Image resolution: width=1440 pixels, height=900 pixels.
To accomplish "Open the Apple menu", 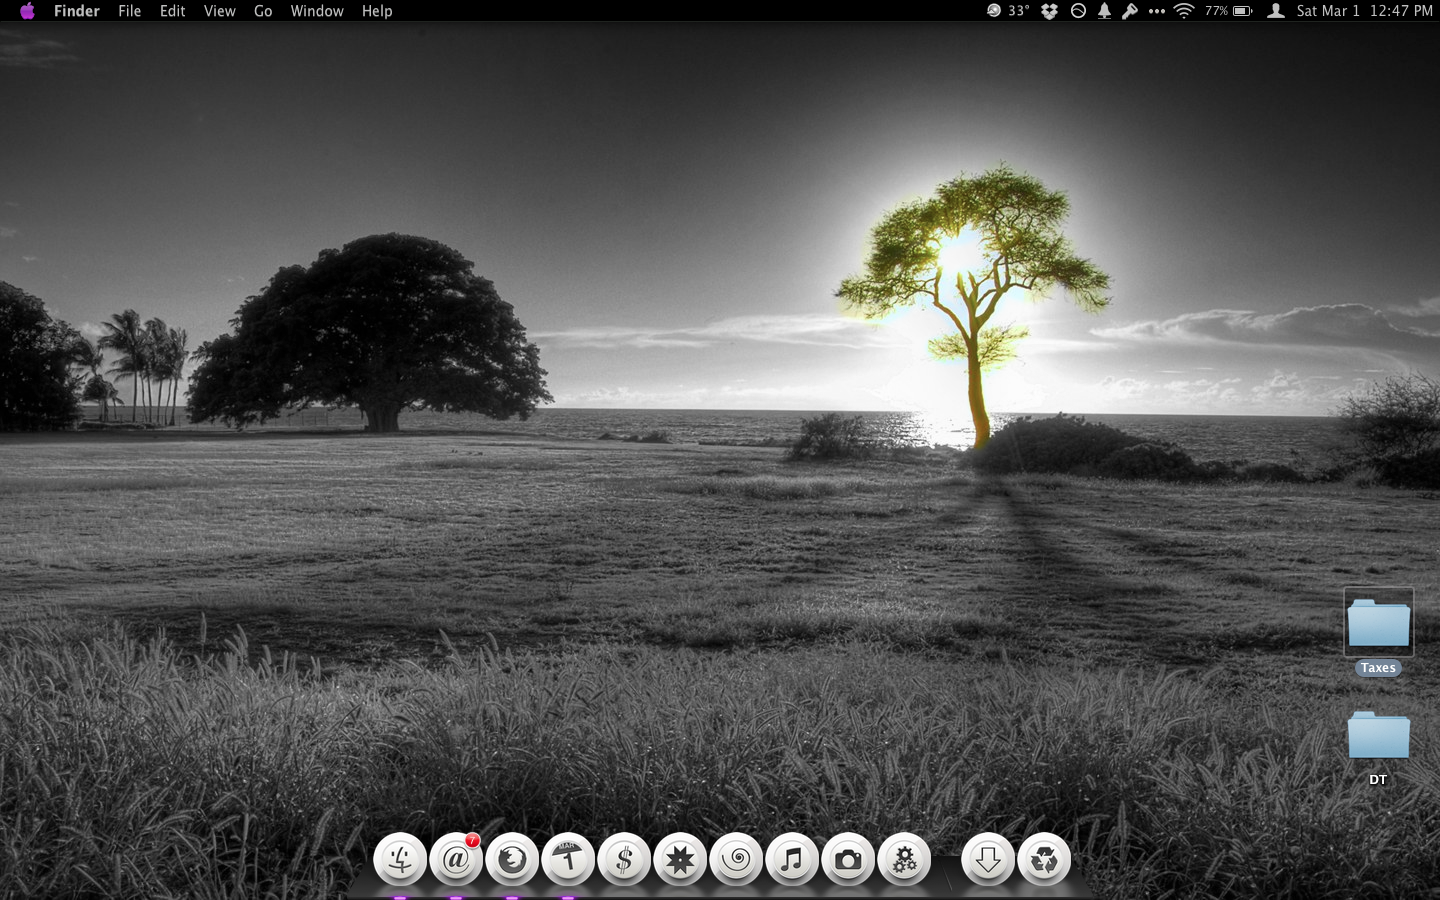I will (27, 11).
